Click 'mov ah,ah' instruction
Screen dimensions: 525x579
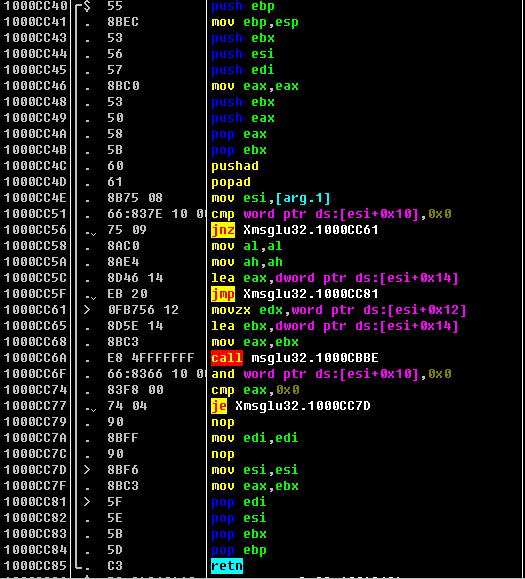click(x=247, y=262)
